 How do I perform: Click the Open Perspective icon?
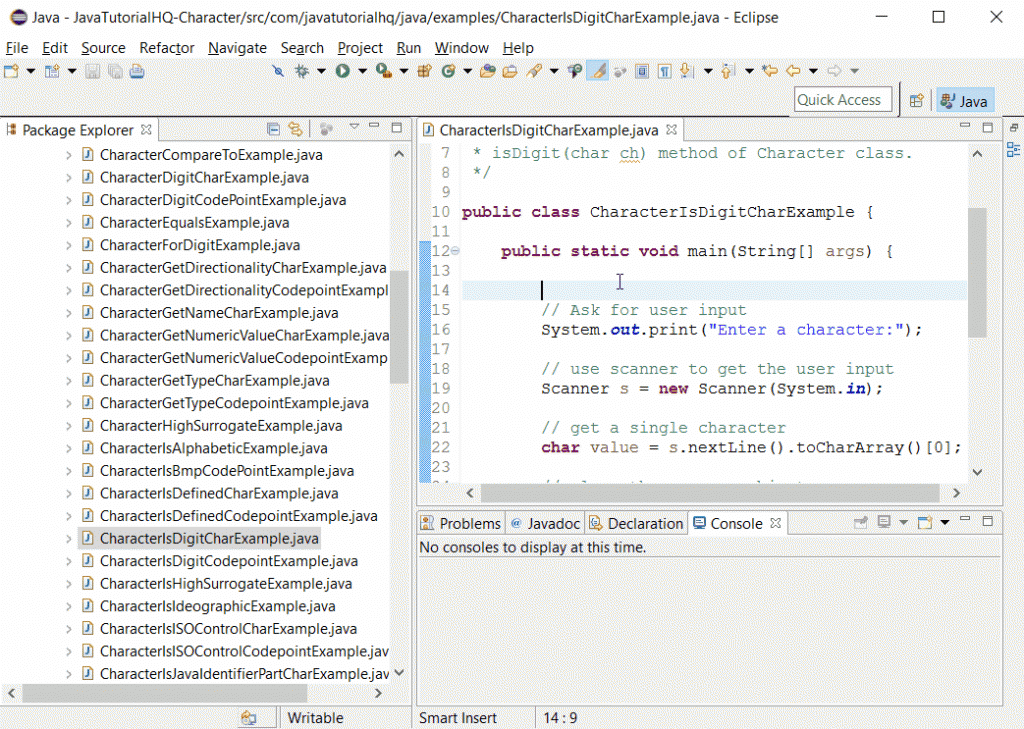coord(916,101)
